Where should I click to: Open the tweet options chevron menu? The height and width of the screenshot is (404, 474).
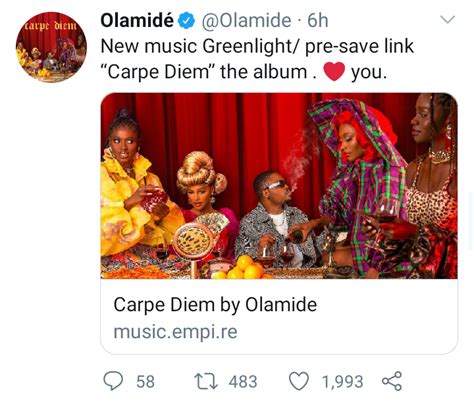pos(447,19)
